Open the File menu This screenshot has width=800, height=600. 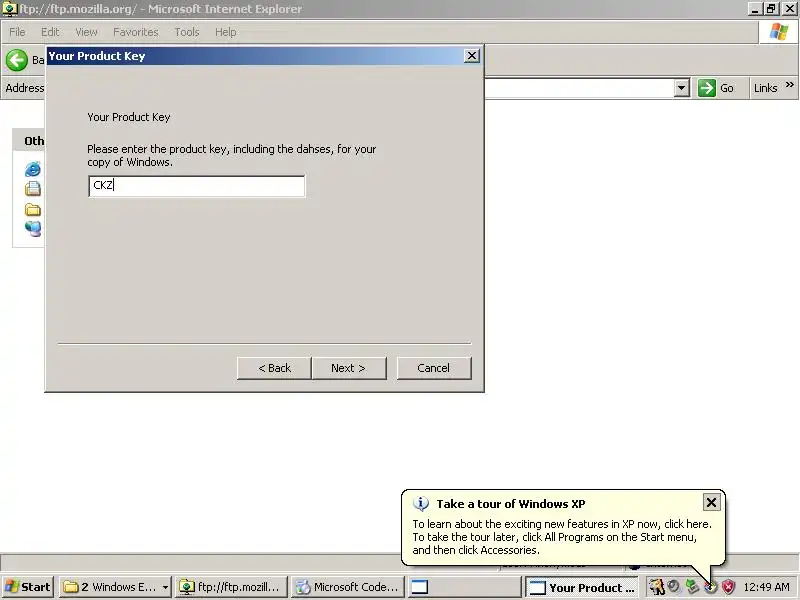point(17,32)
